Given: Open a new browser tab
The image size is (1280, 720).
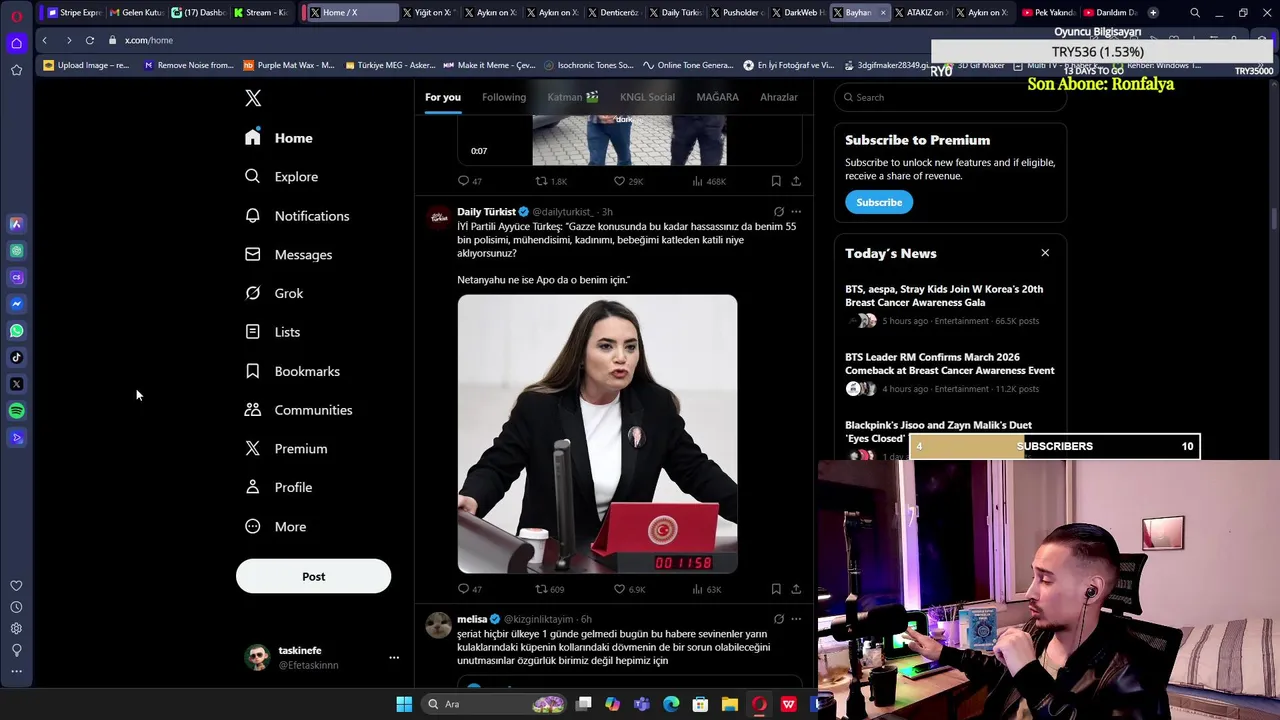Looking at the screenshot, I should [1153, 12].
